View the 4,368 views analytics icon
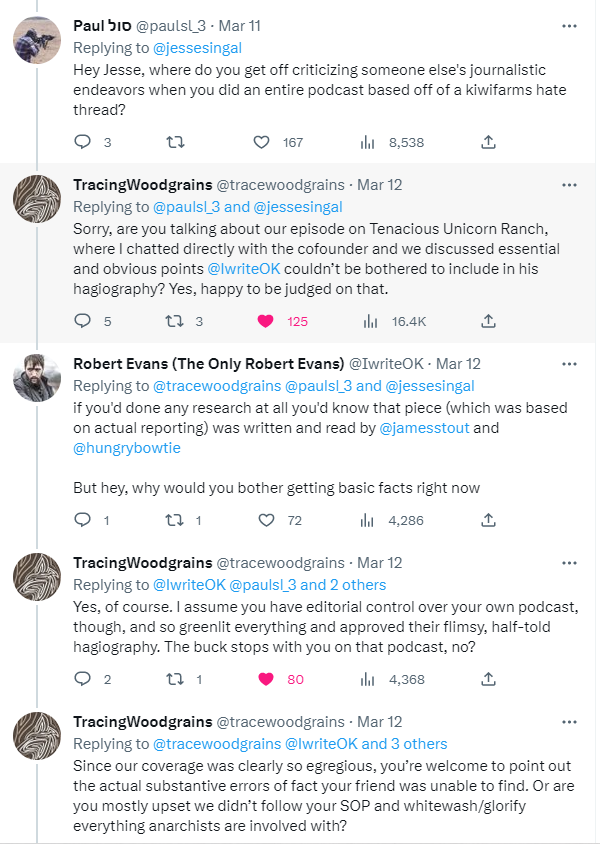The height and width of the screenshot is (844, 600). [367, 679]
